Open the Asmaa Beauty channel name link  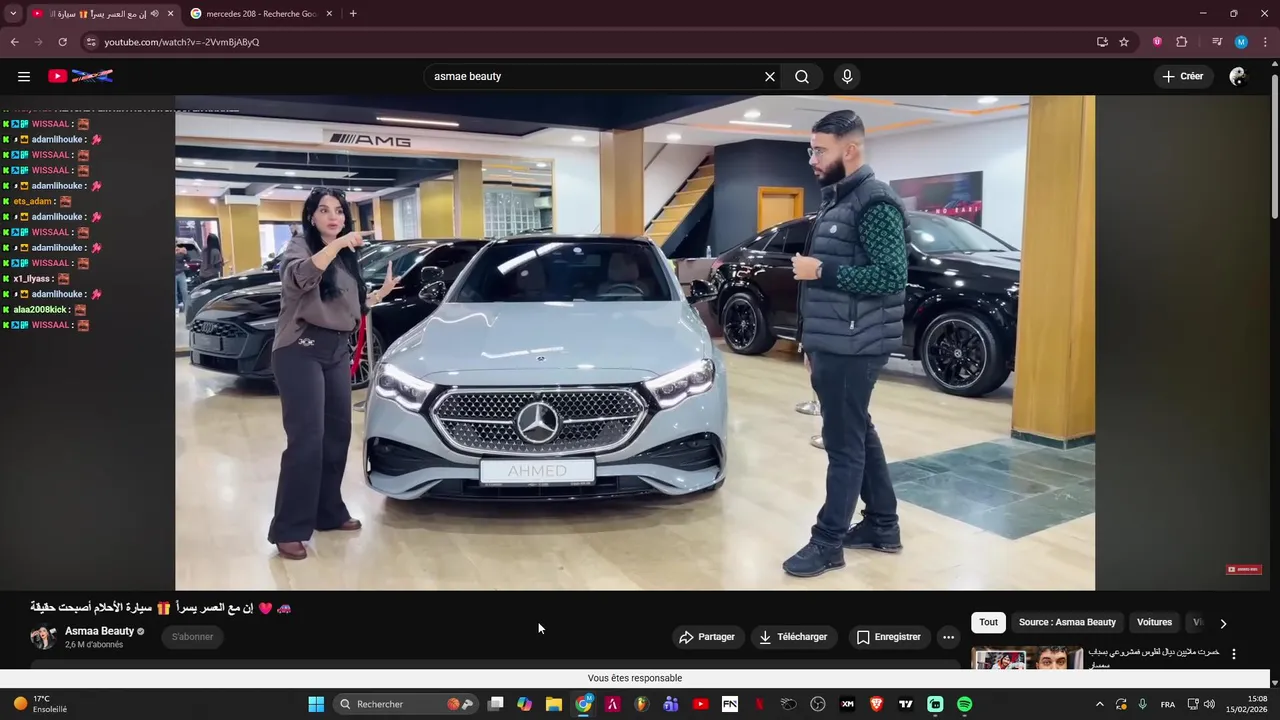point(99,631)
